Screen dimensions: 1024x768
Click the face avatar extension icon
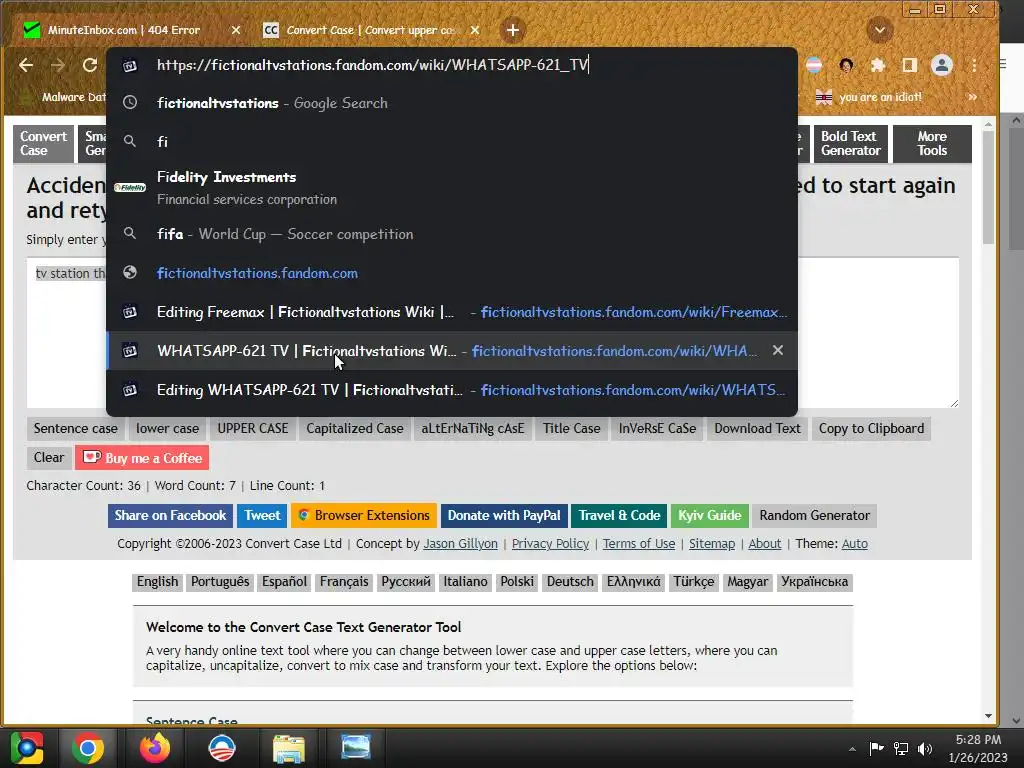coord(846,65)
